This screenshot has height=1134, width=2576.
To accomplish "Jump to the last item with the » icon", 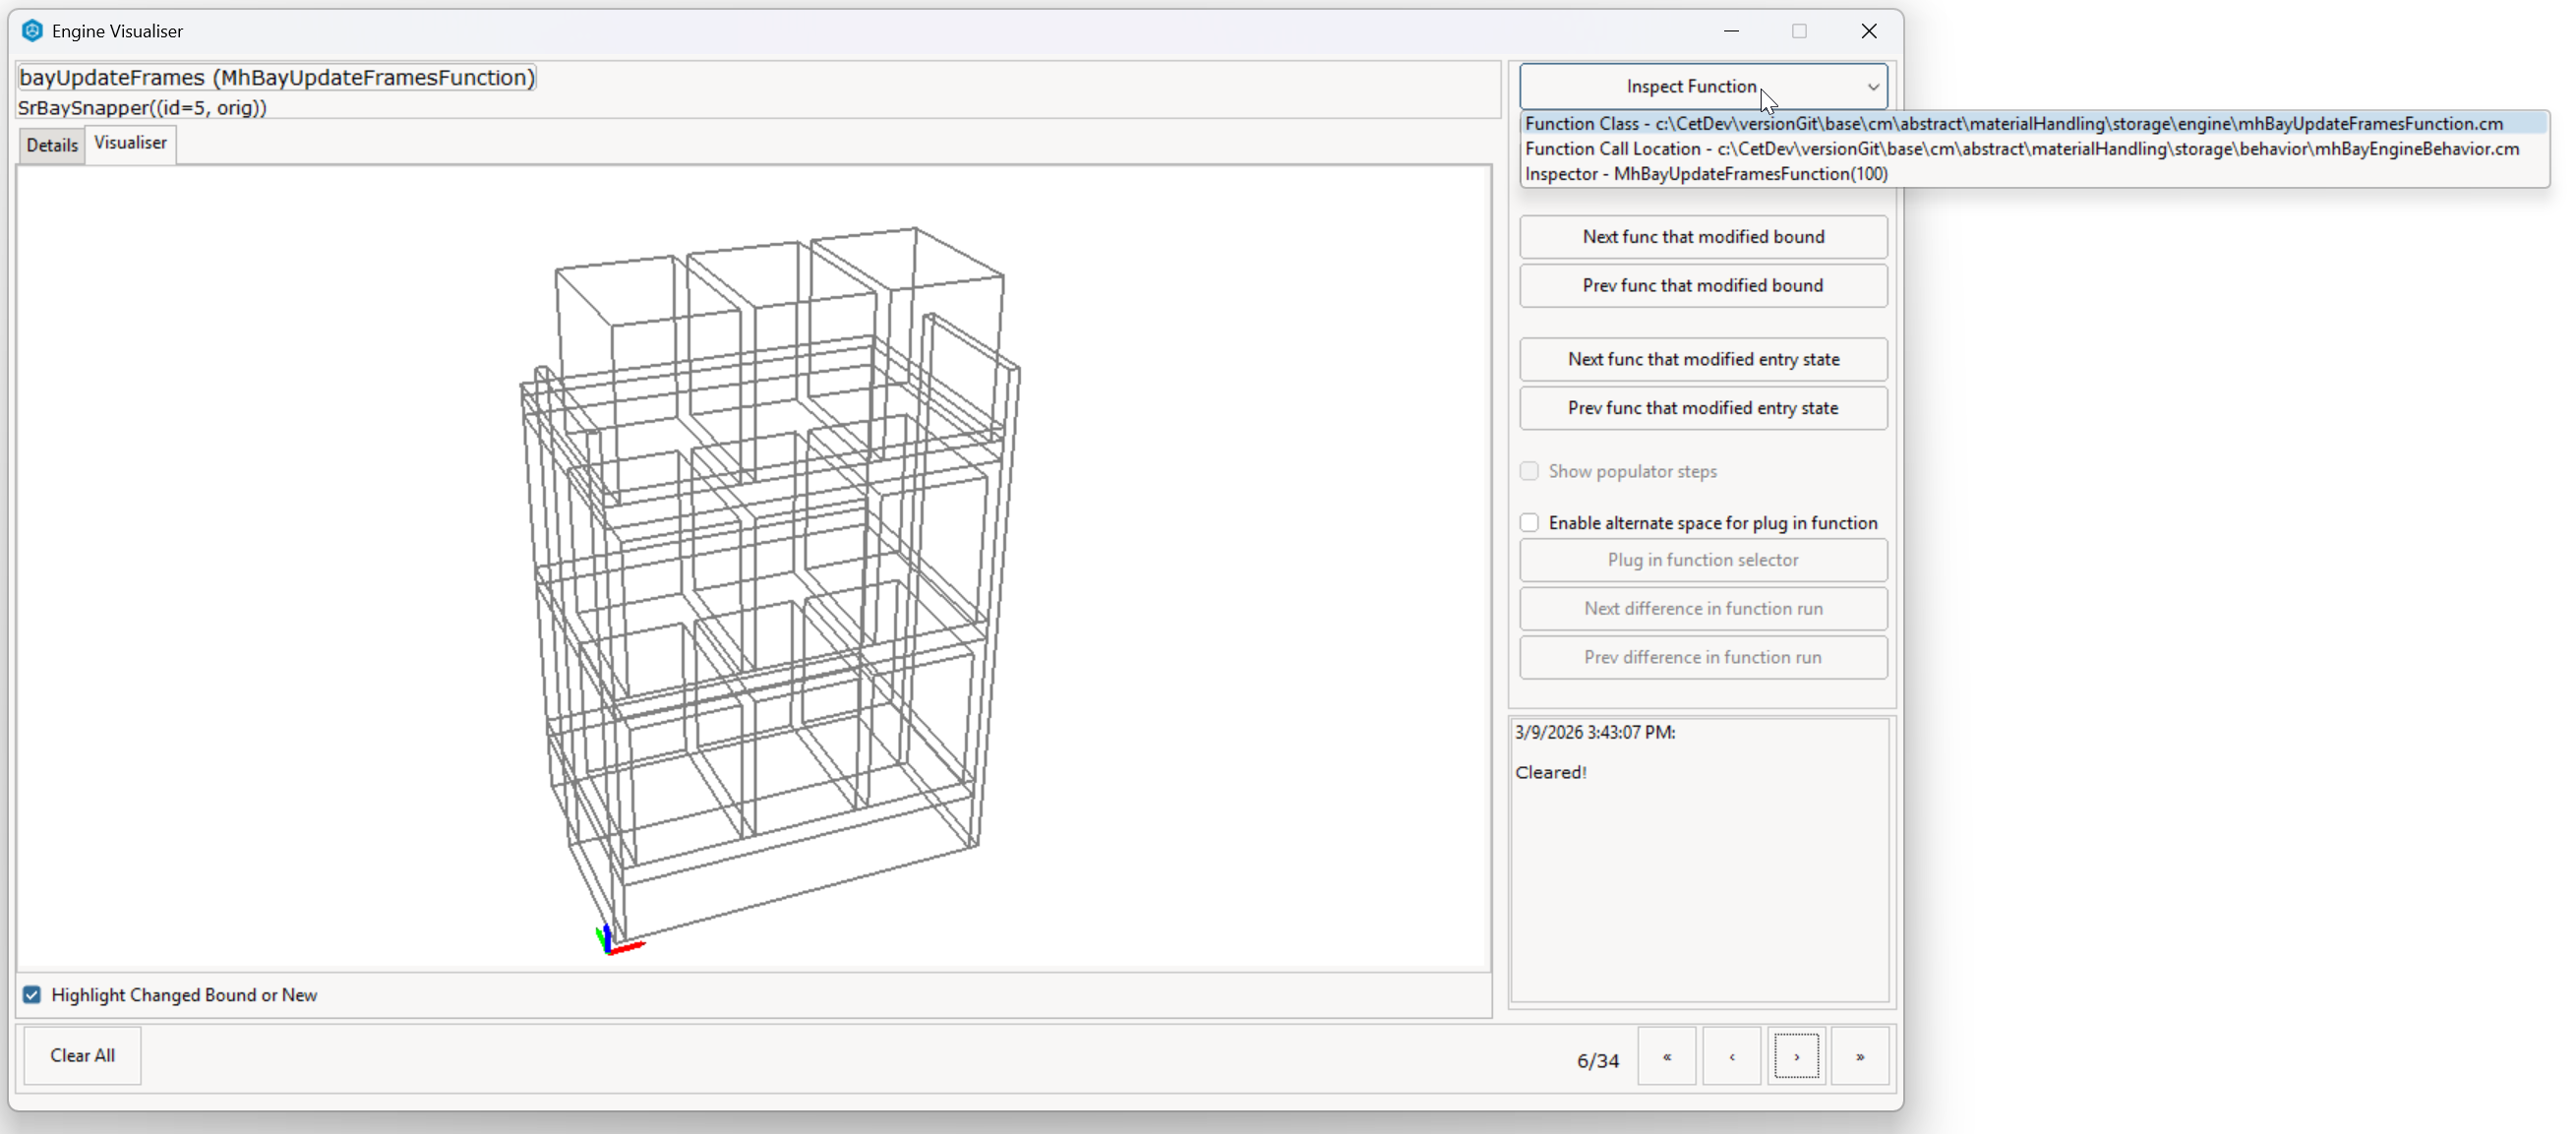I will 1860,1056.
